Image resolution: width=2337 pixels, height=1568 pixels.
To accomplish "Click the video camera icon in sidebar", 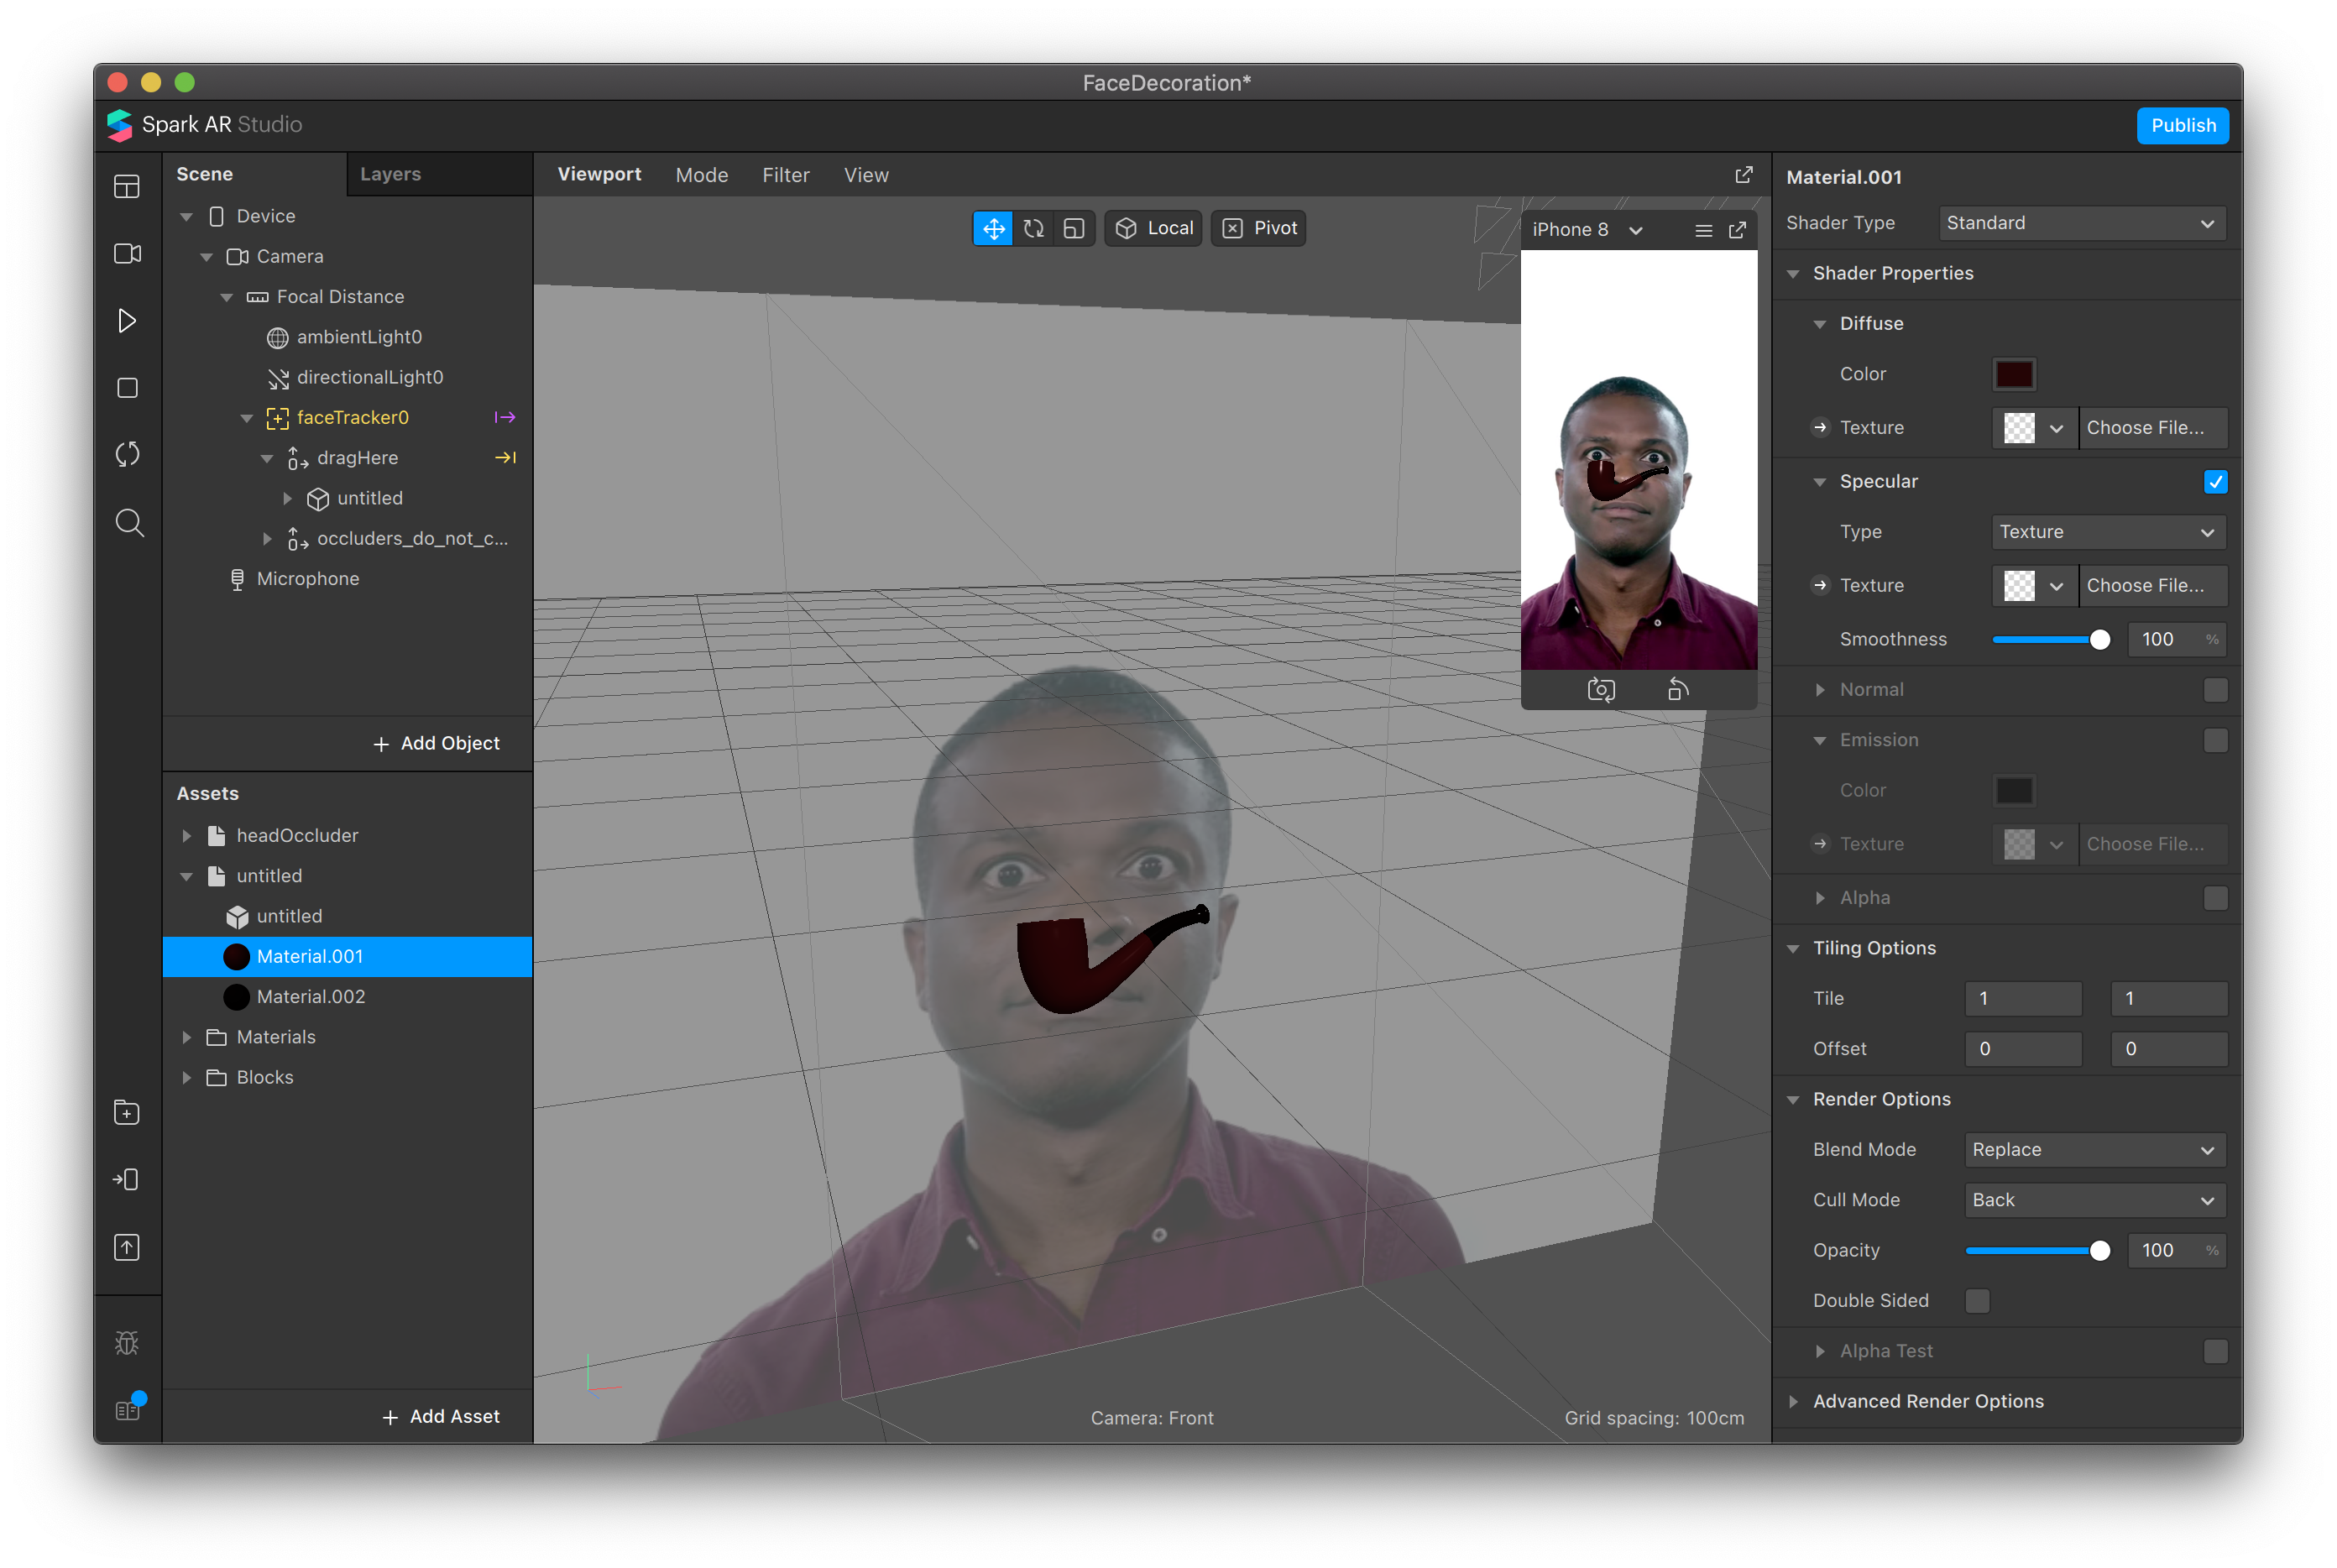I will [x=127, y=254].
